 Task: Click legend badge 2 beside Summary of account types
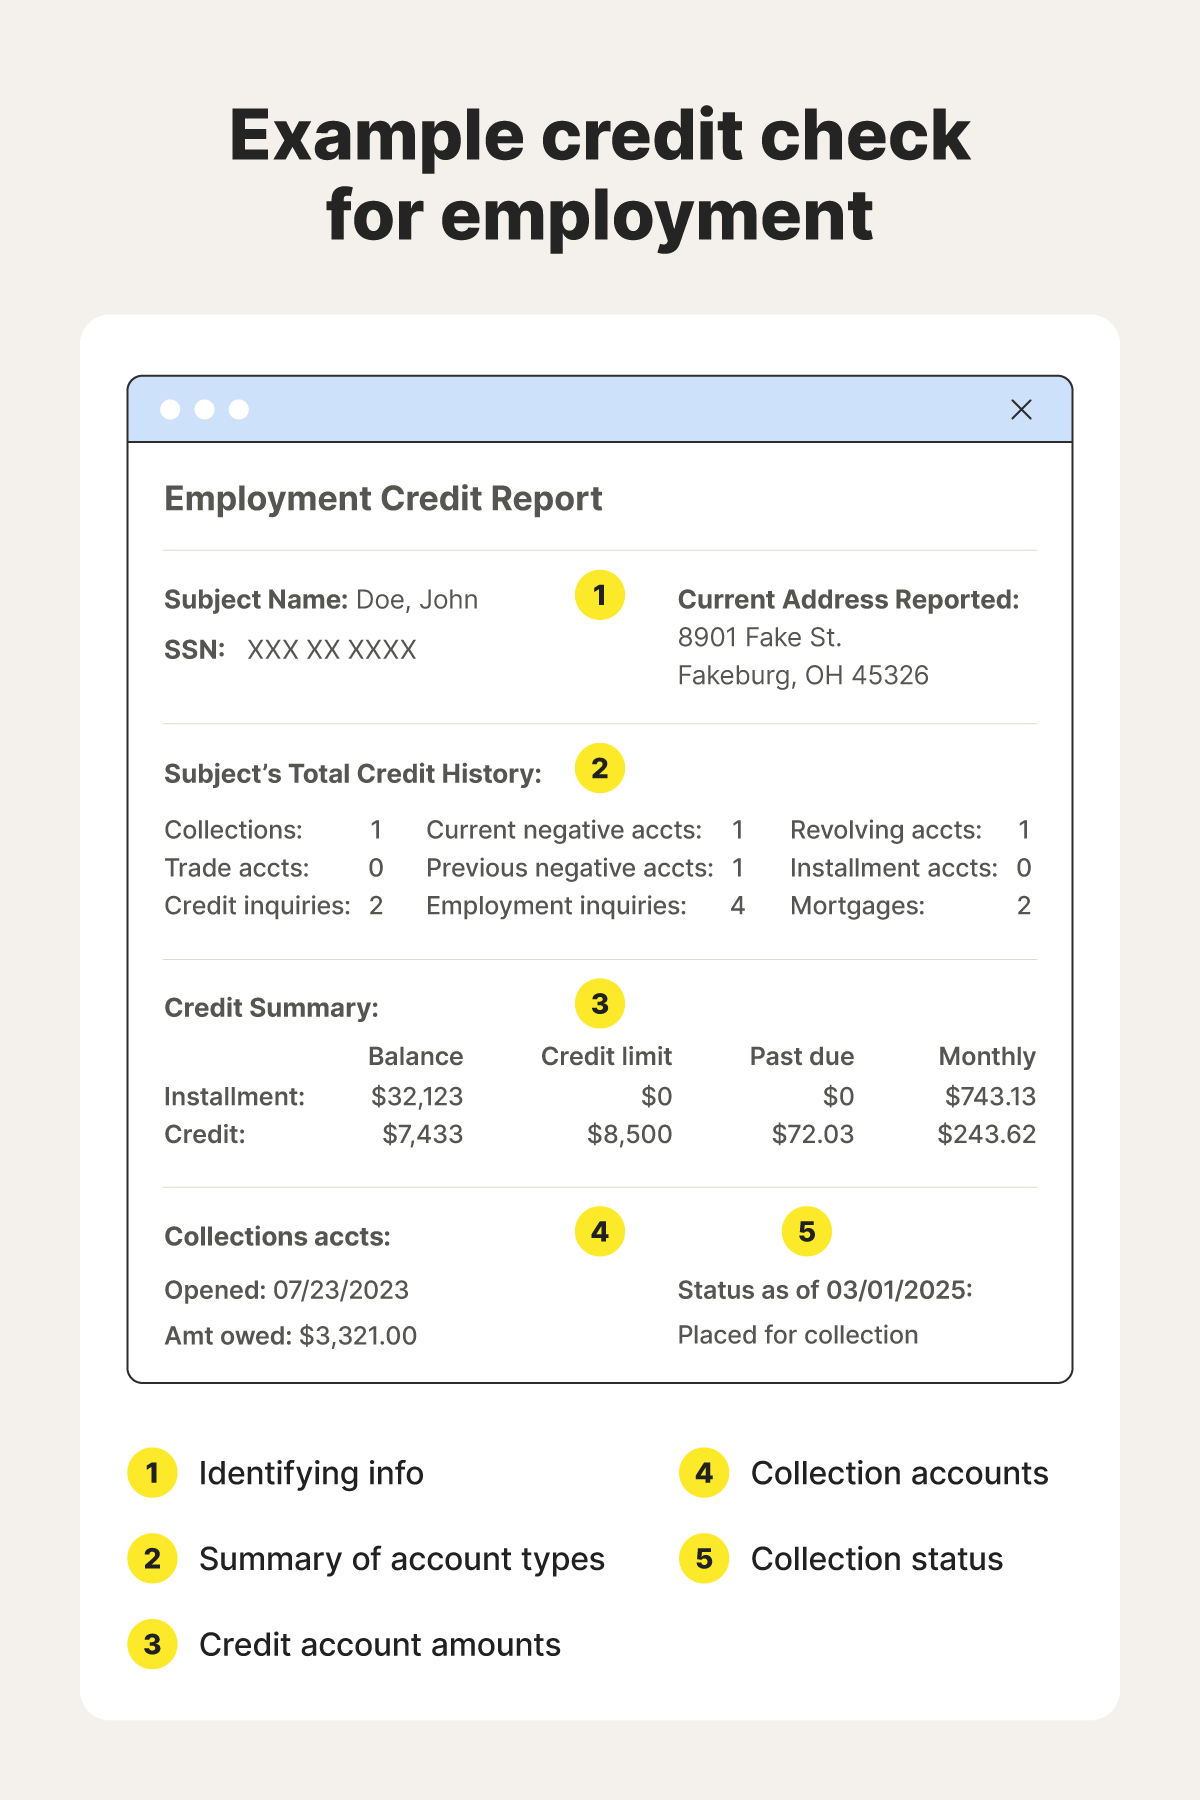153,1559
